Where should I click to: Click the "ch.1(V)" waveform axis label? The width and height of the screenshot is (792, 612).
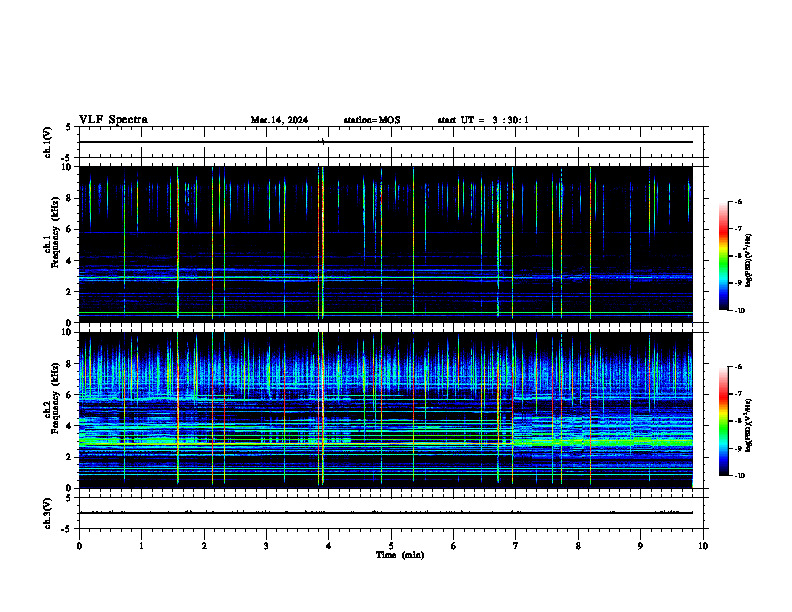tap(47, 142)
